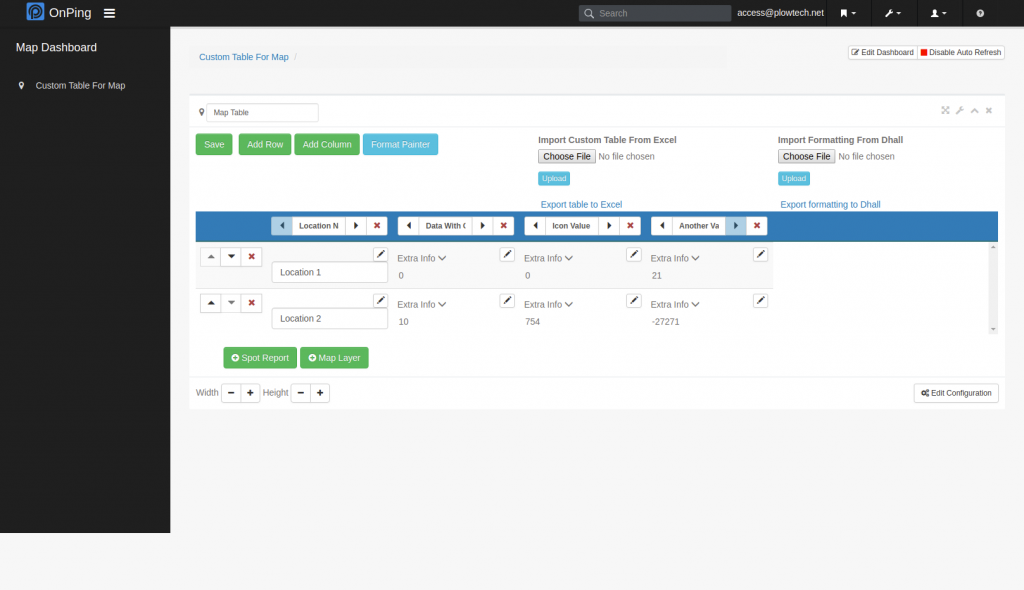The width and height of the screenshot is (1024, 590).
Task: Increase table Width using the plus stepper
Action: pos(249,392)
